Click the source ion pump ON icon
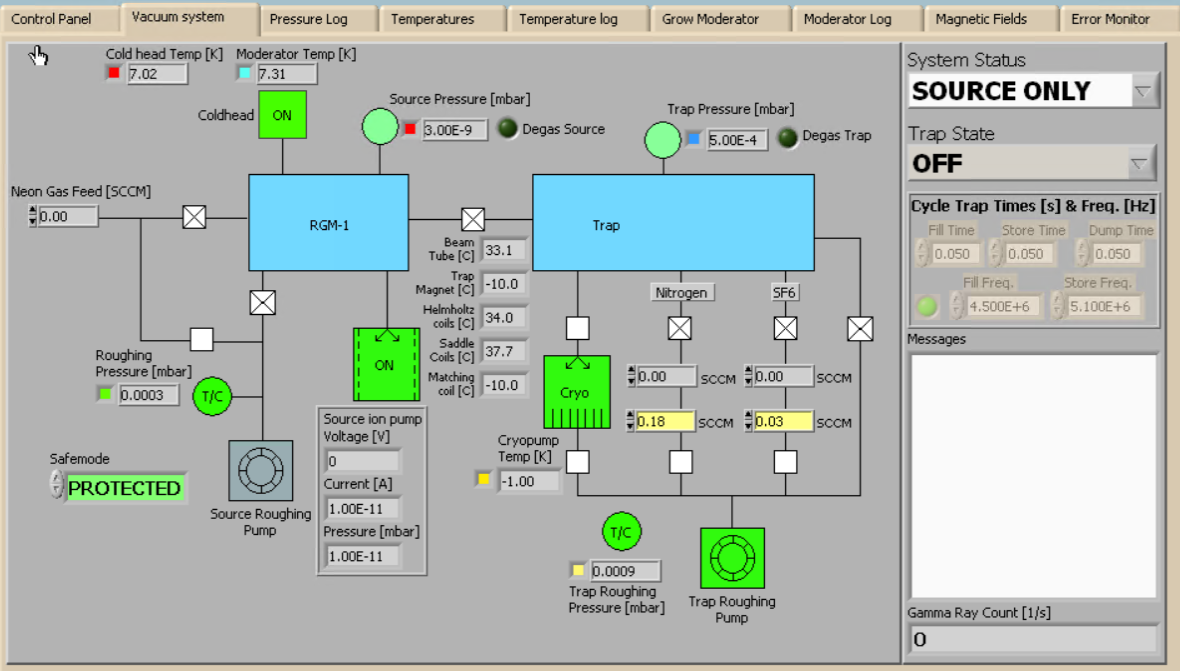1180x671 pixels. [x=385, y=364]
